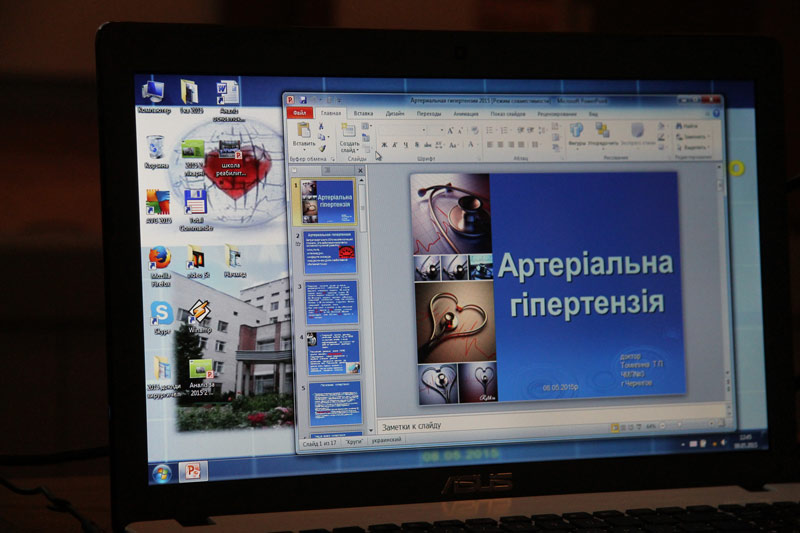Toggle bold (Ж) text formatting
800x533 pixels.
383,145
